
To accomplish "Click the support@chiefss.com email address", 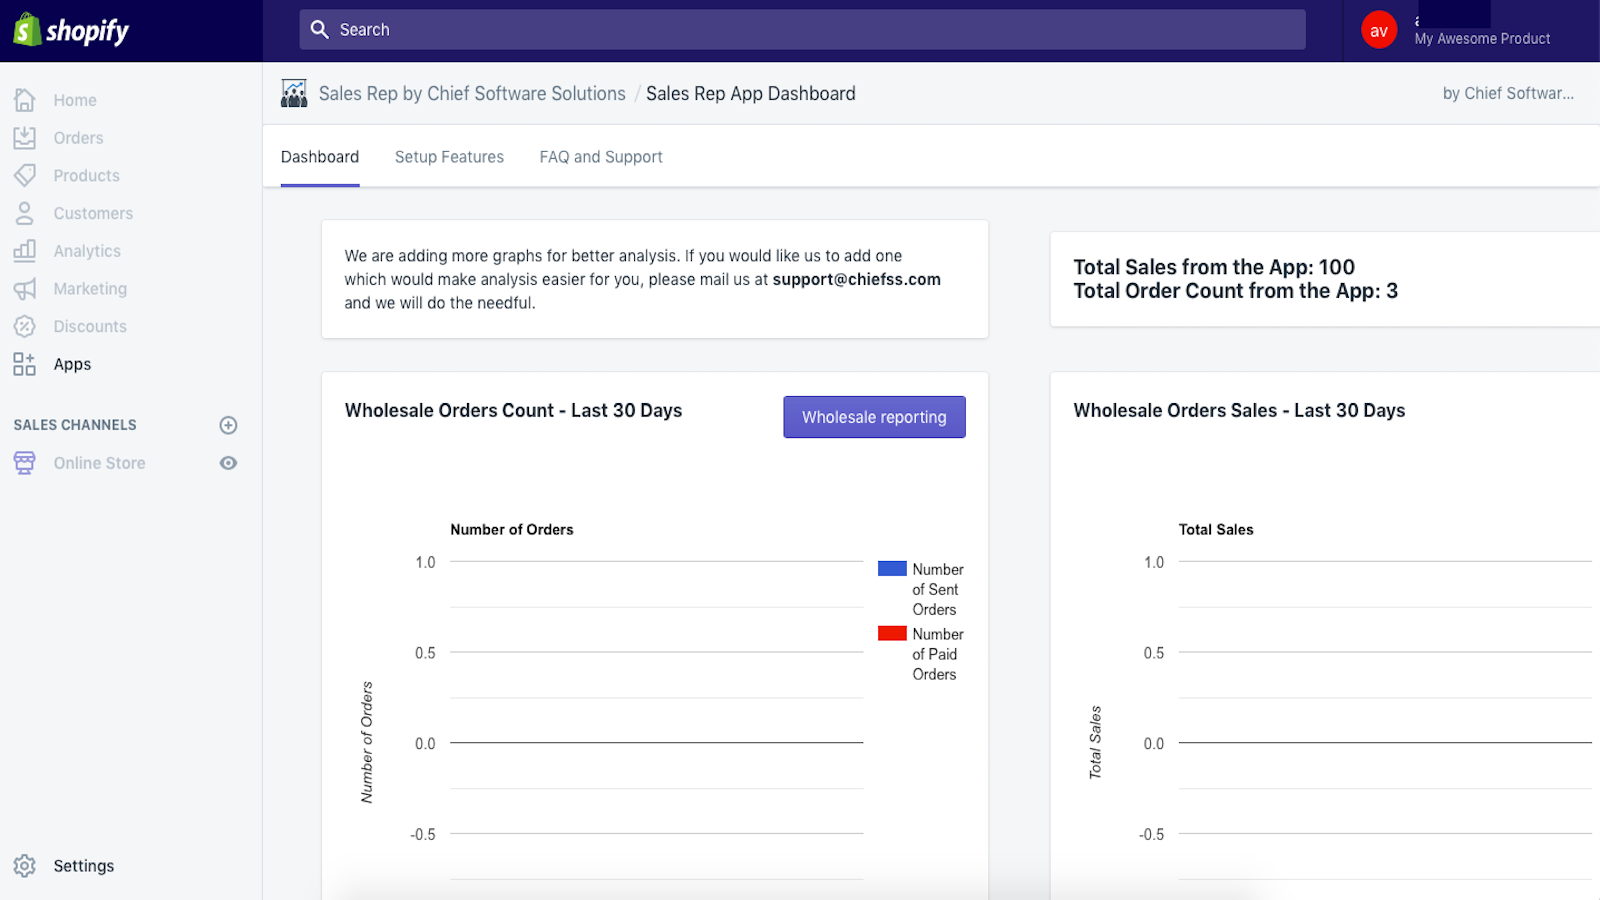I will pyautogui.click(x=856, y=280).
